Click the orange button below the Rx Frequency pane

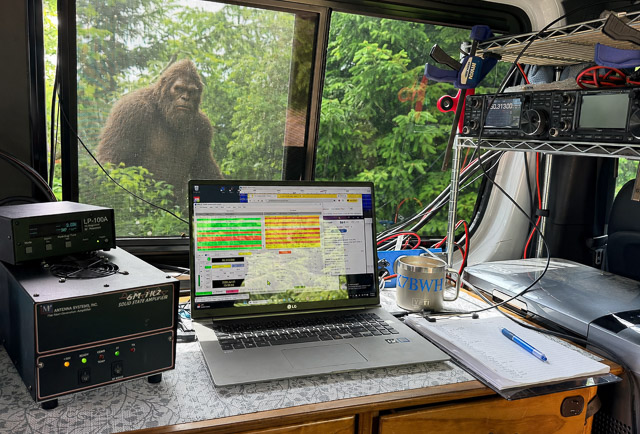click(x=285, y=252)
